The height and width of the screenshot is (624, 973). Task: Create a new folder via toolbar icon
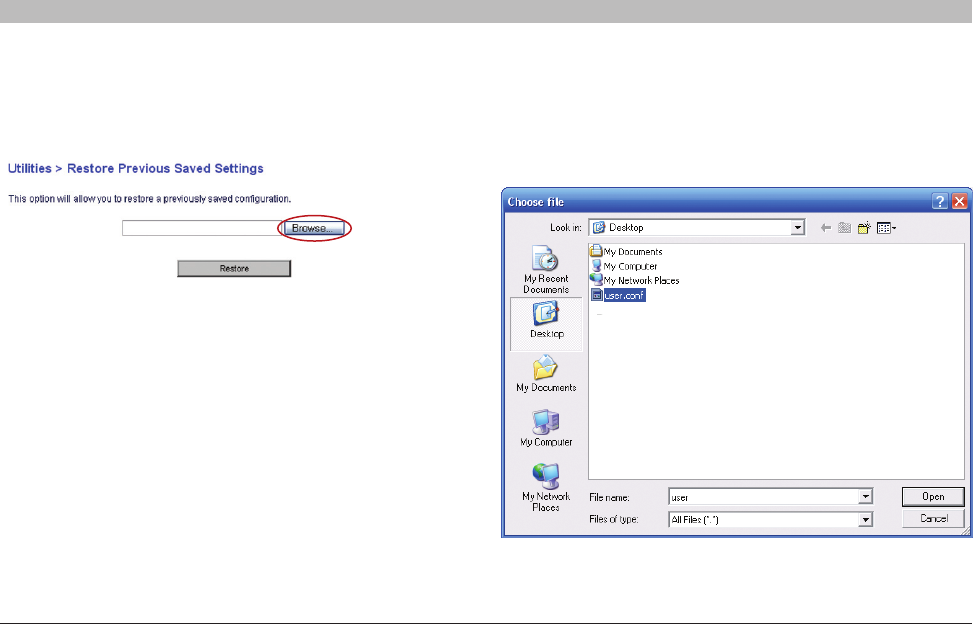click(x=864, y=228)
